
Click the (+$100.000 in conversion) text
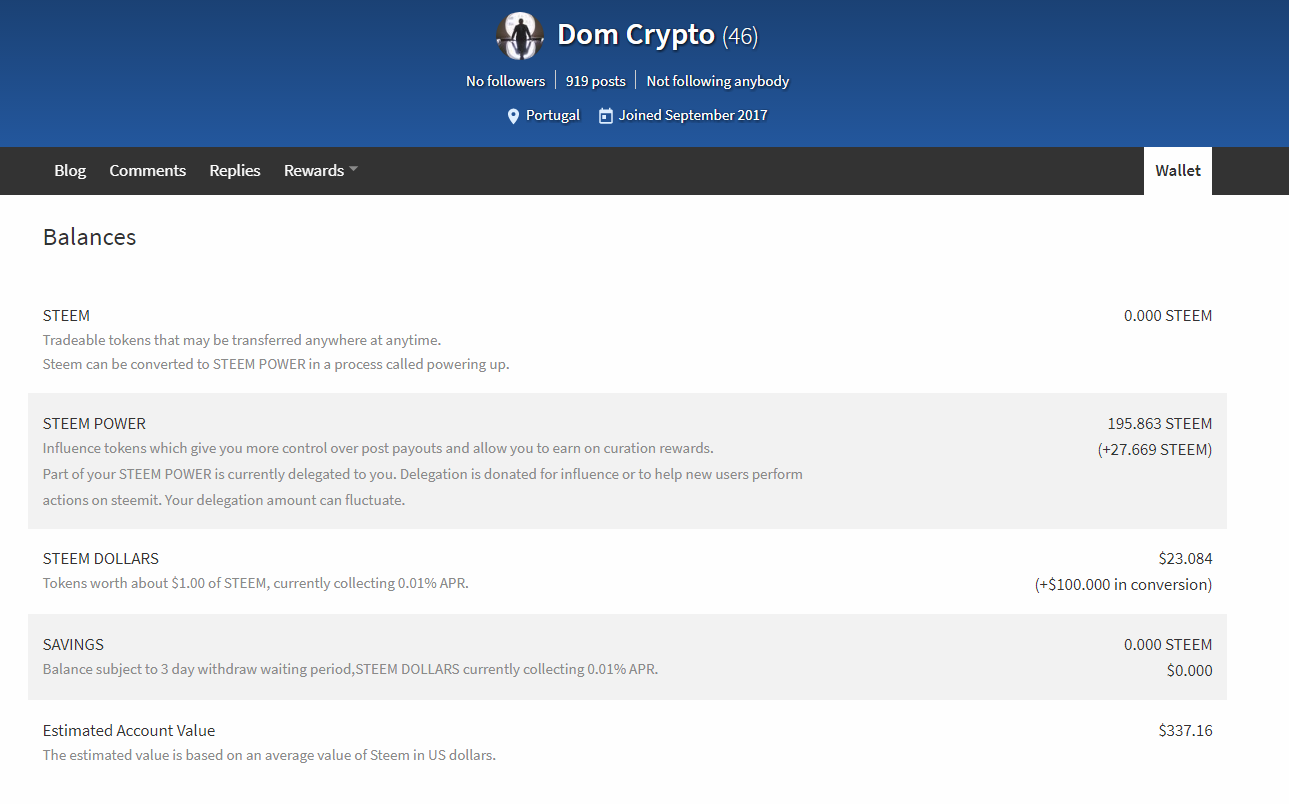1123,585
